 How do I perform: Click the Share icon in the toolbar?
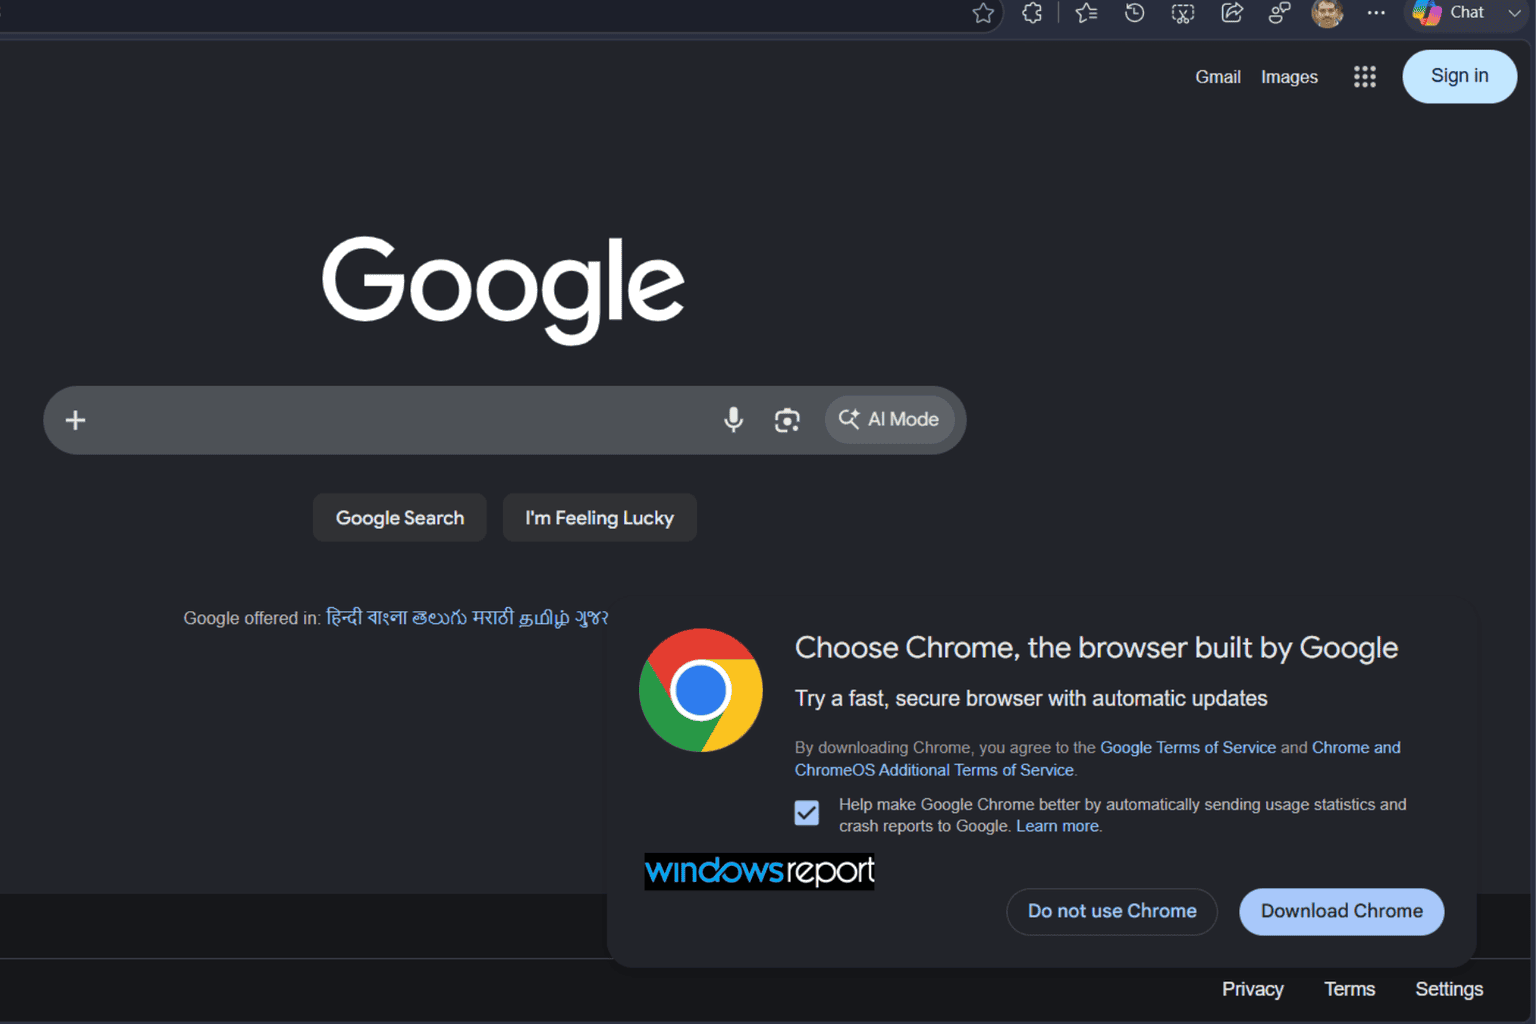pos(1232,13)
